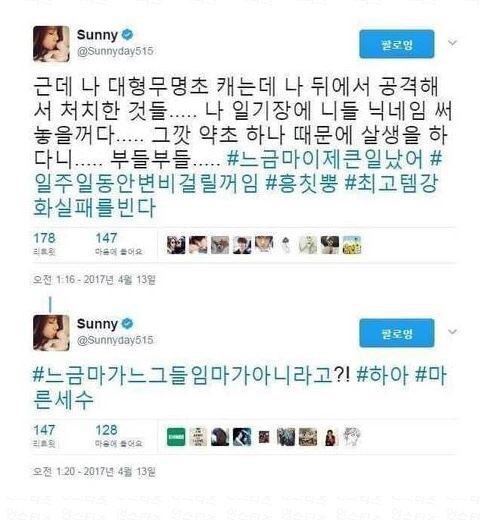Open the timestamp 오전 1:20 - 2017년 4월 13일
480x520 pixels.
pos(94,471)
